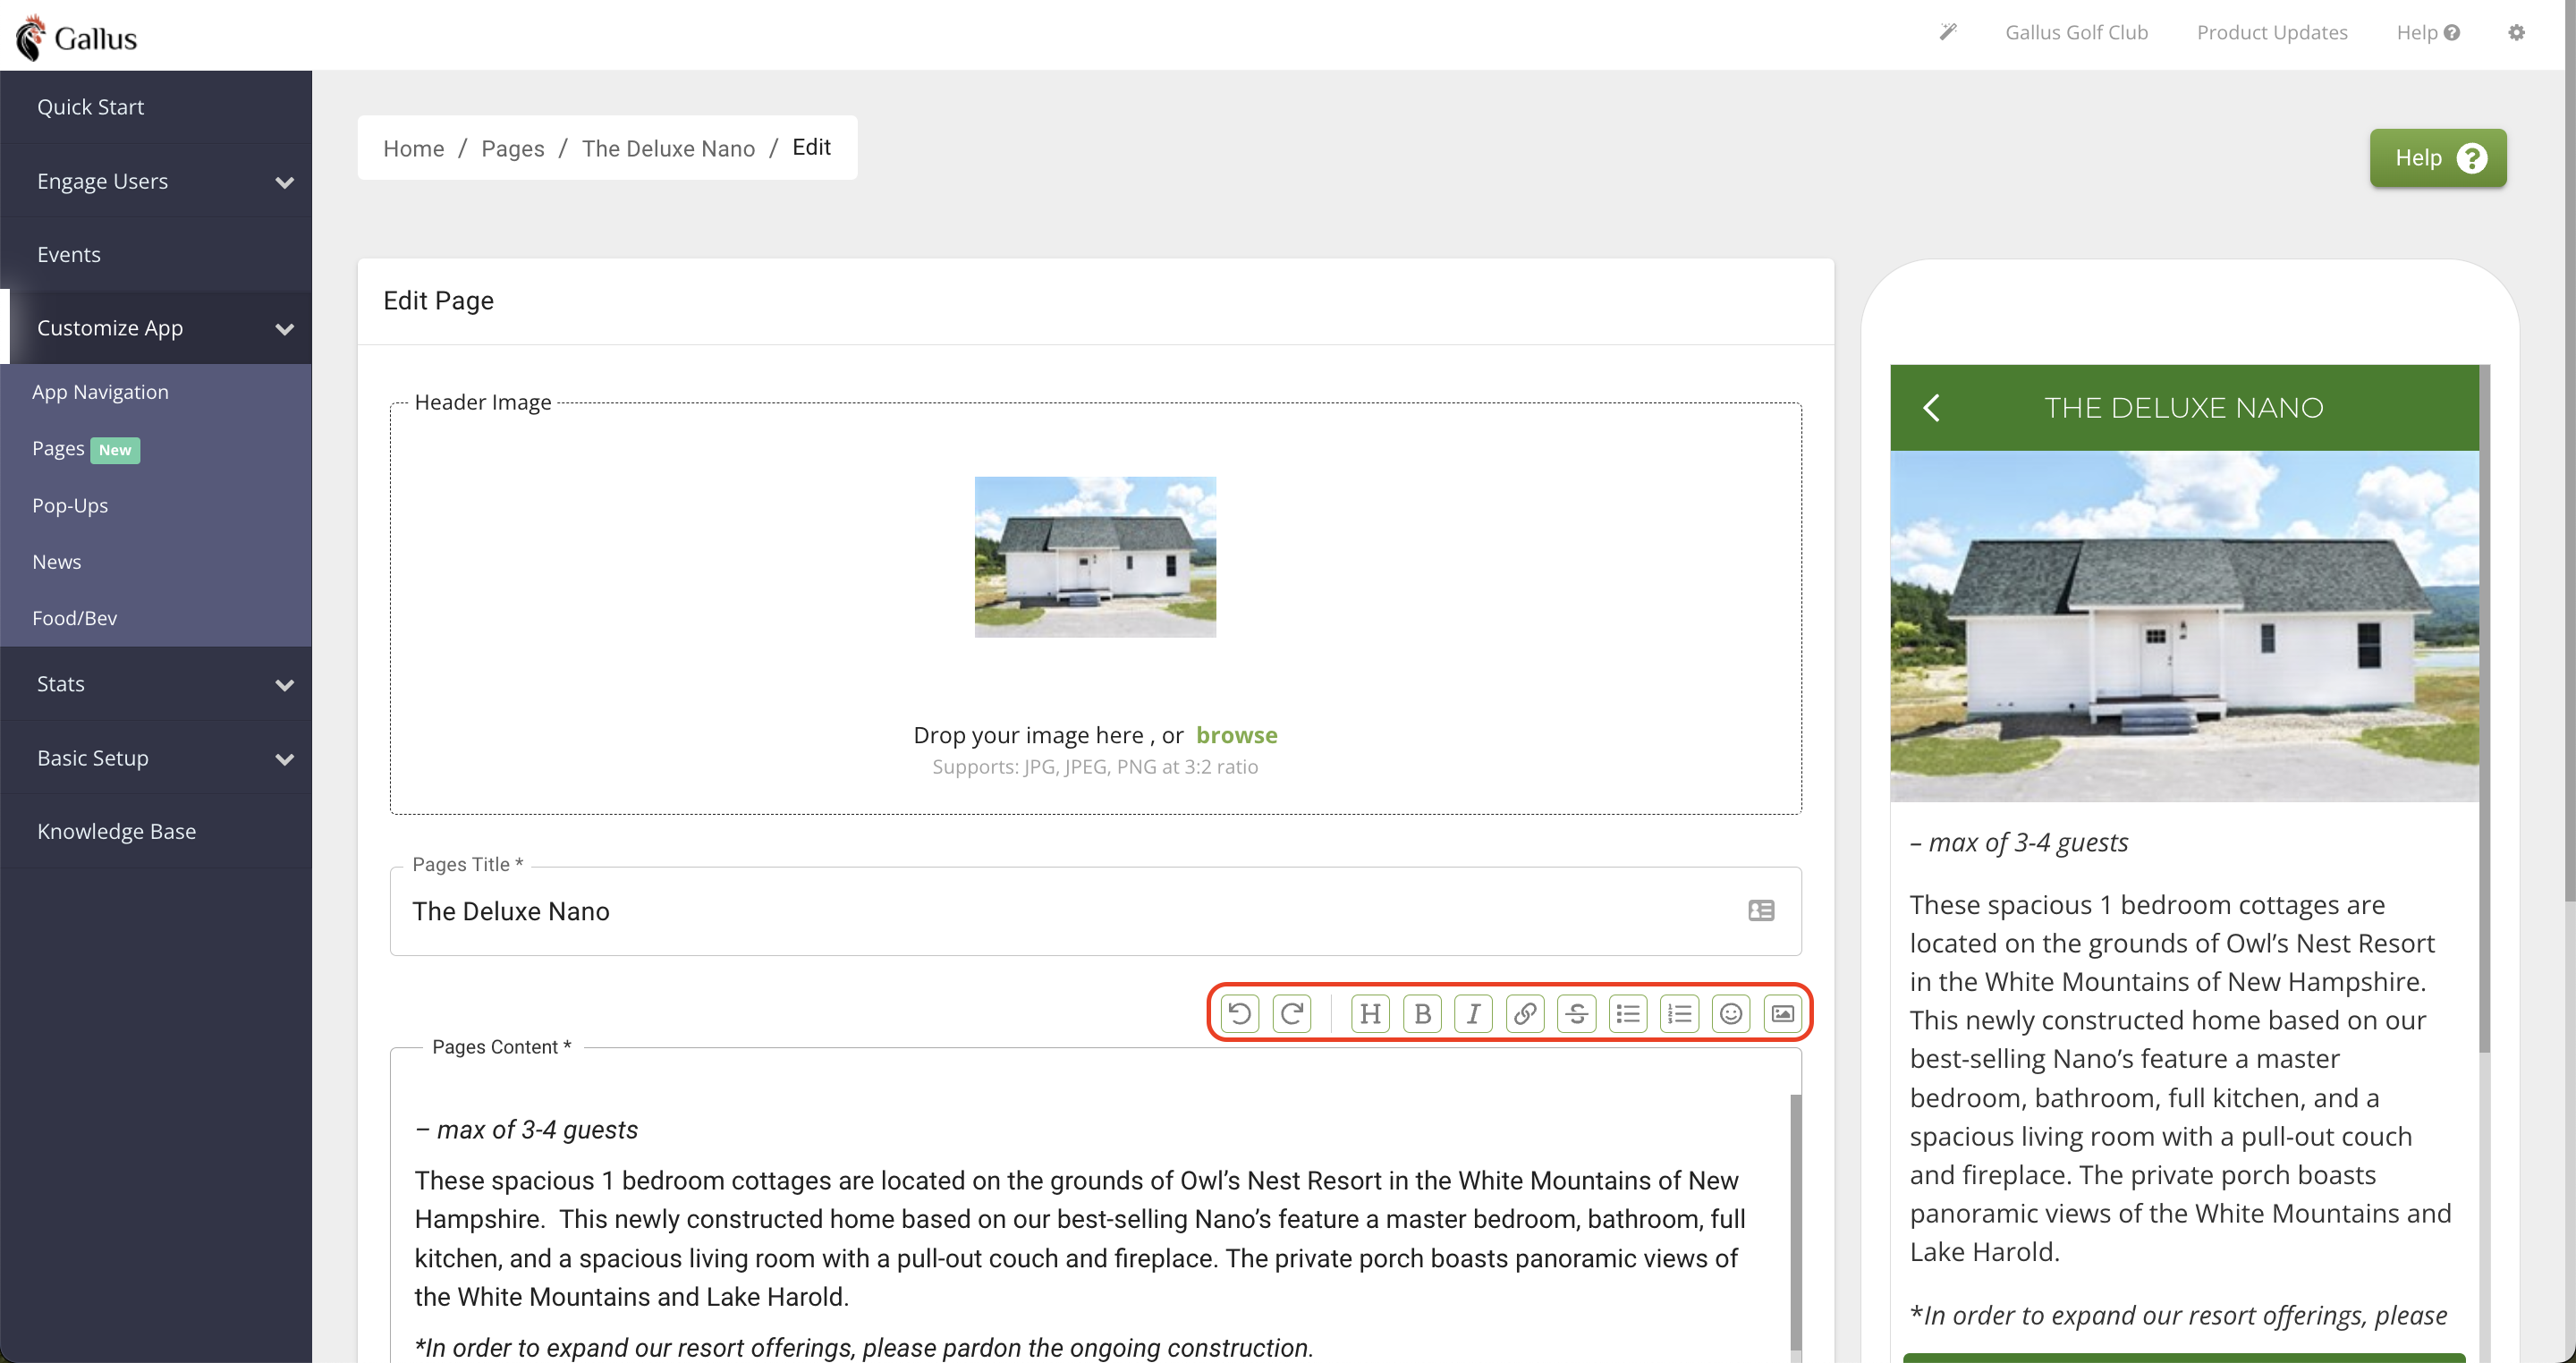Image resolution: width=2576 pixels, height=1363 pixels.
Task: Click the question mark icon beside top Help
Action: pyautogui.click(x=2451, y=33)
